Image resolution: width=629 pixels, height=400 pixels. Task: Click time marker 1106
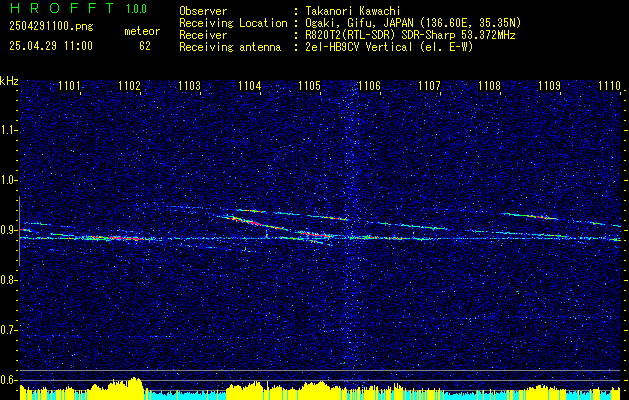(369, 85)
